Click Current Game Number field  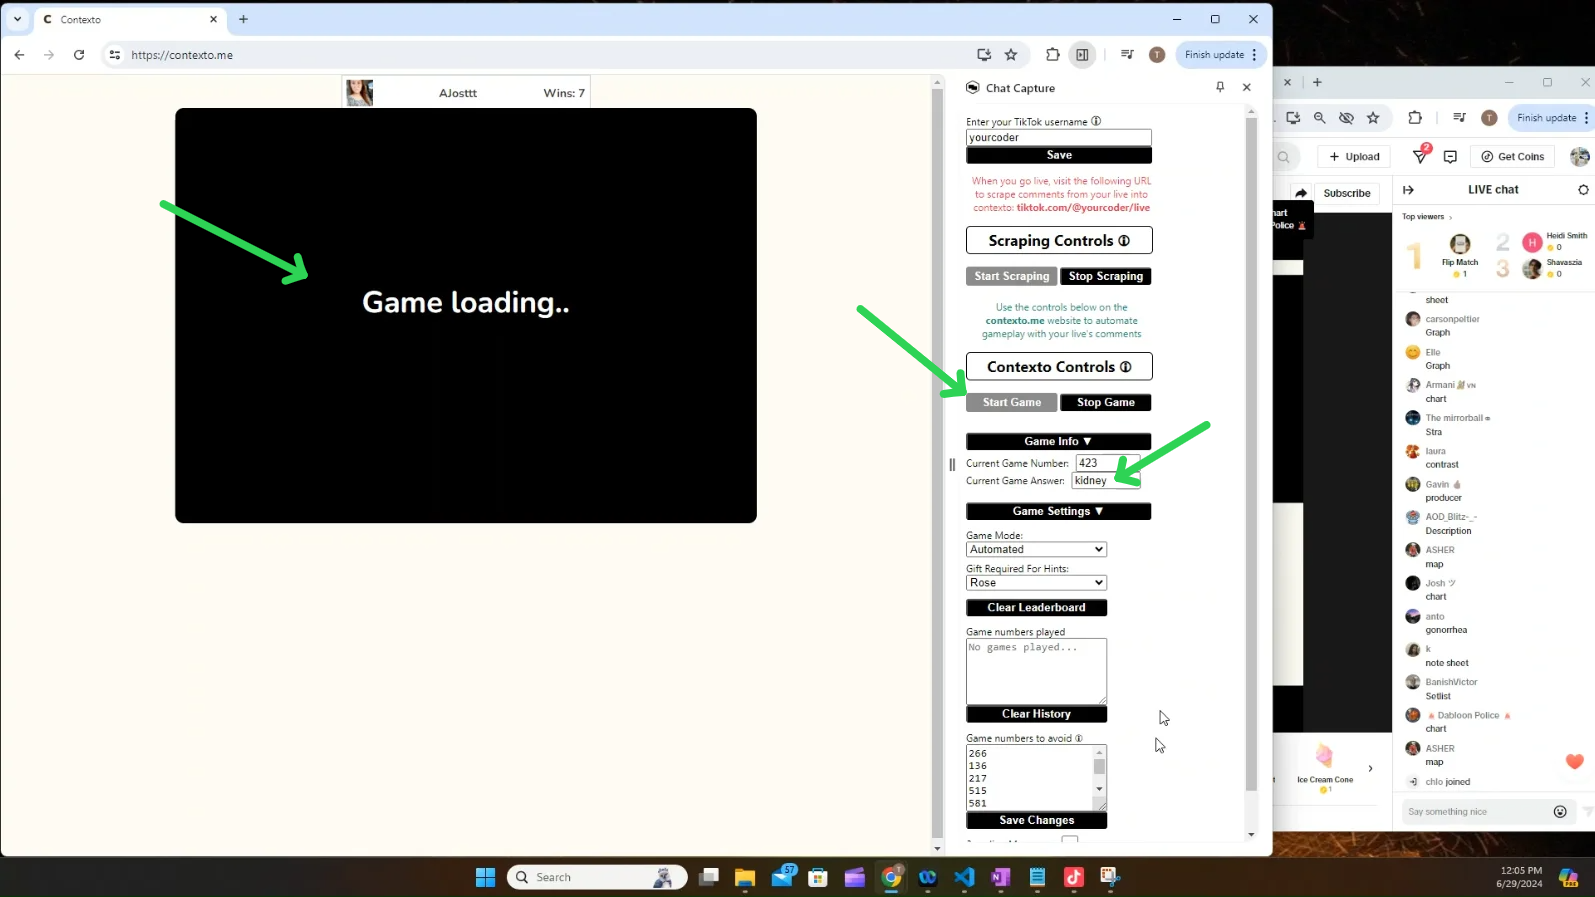tap(1107, 463)
